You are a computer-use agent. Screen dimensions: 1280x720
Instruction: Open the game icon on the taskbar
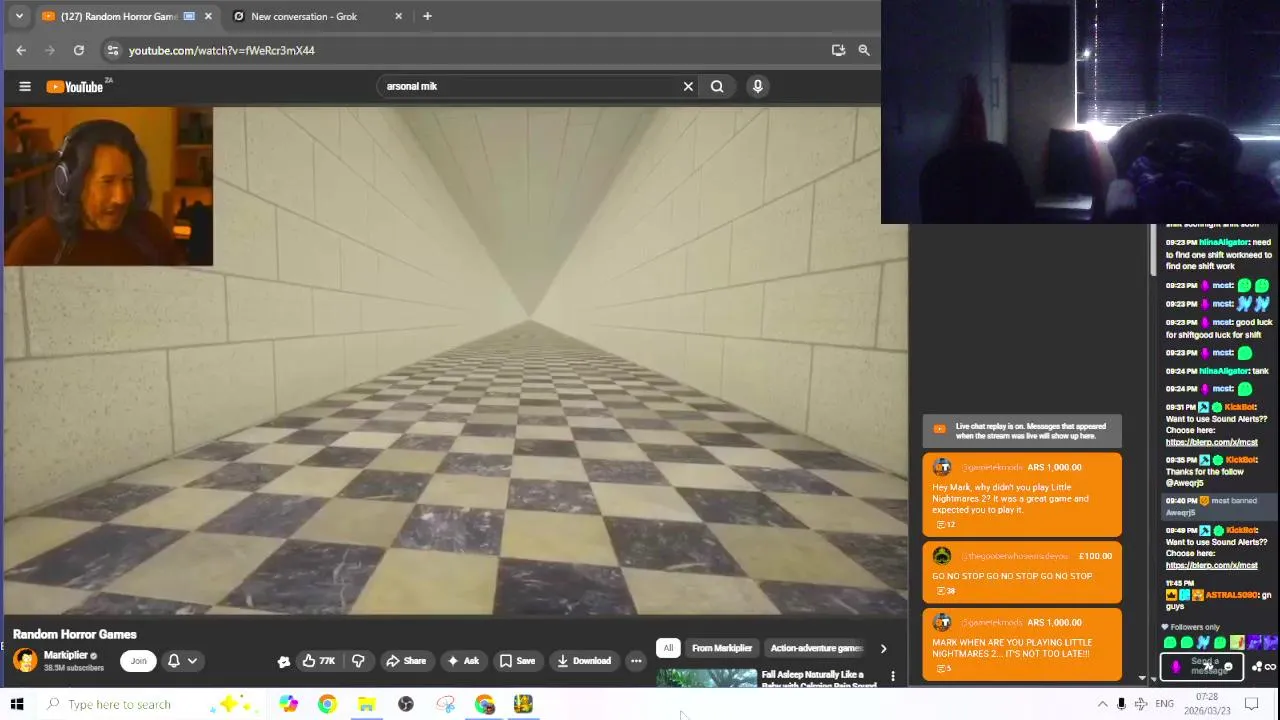(523, 704)
